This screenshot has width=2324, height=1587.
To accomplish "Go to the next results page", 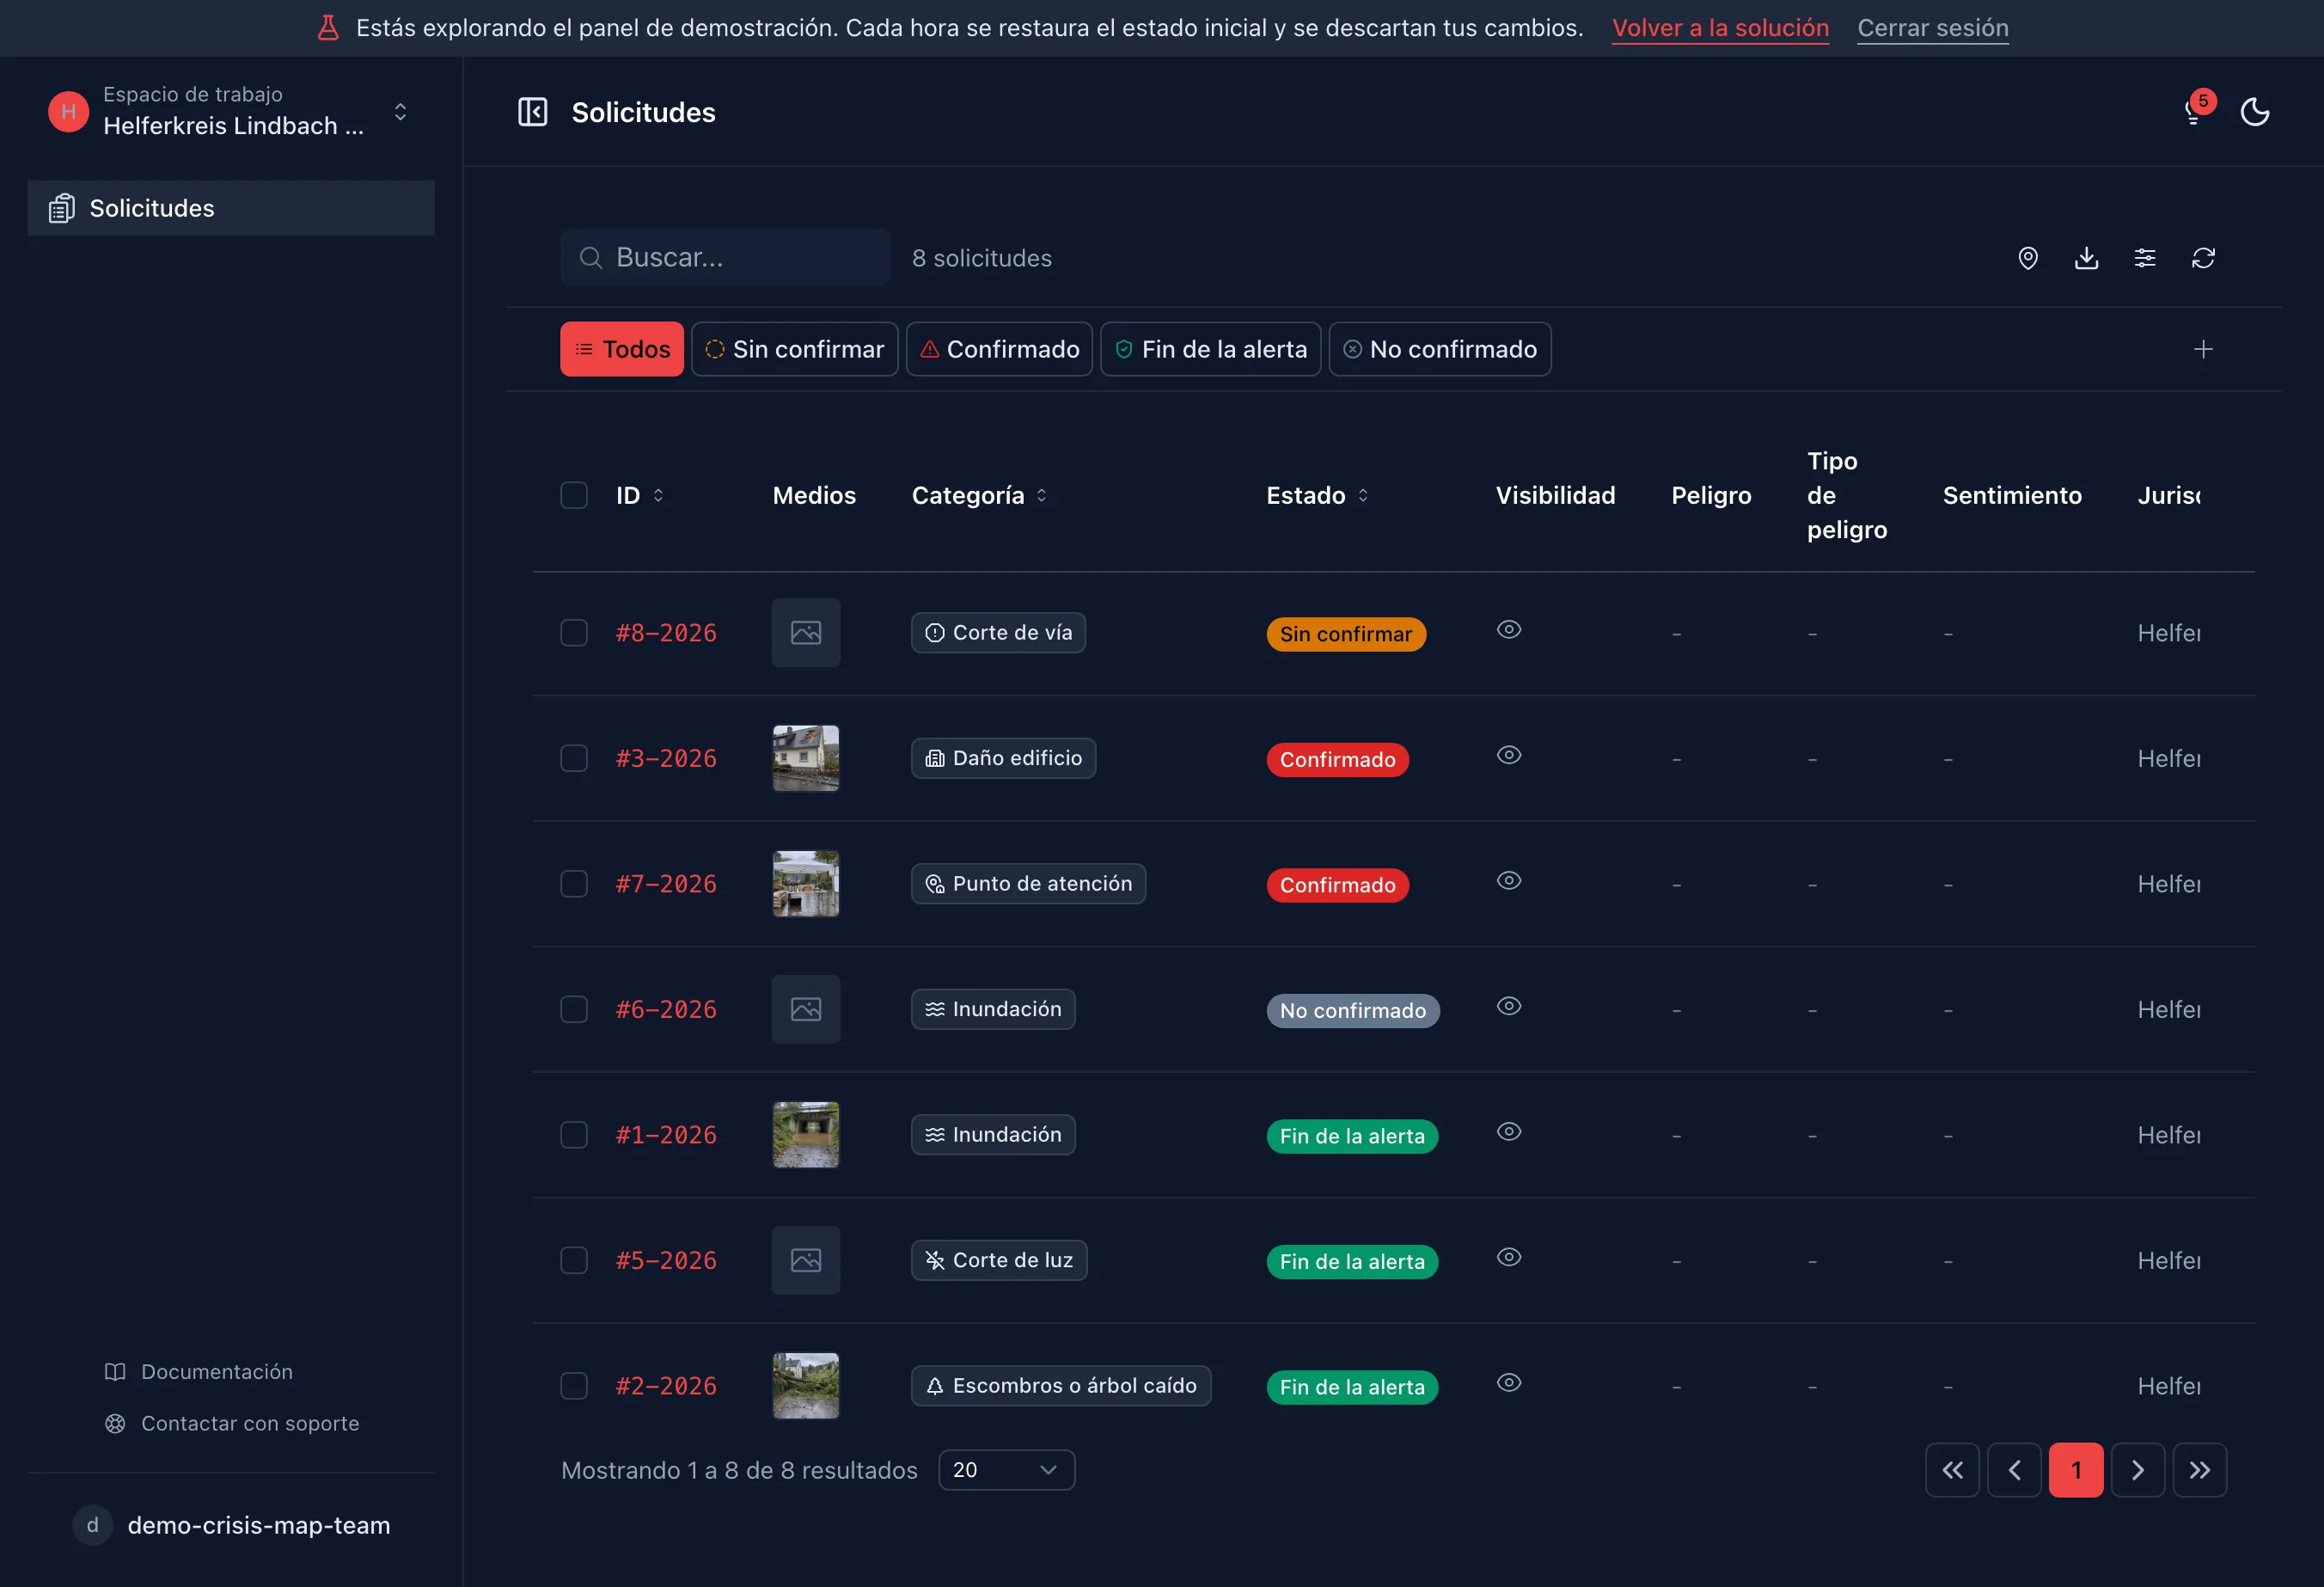I will coord(2138,1469).
